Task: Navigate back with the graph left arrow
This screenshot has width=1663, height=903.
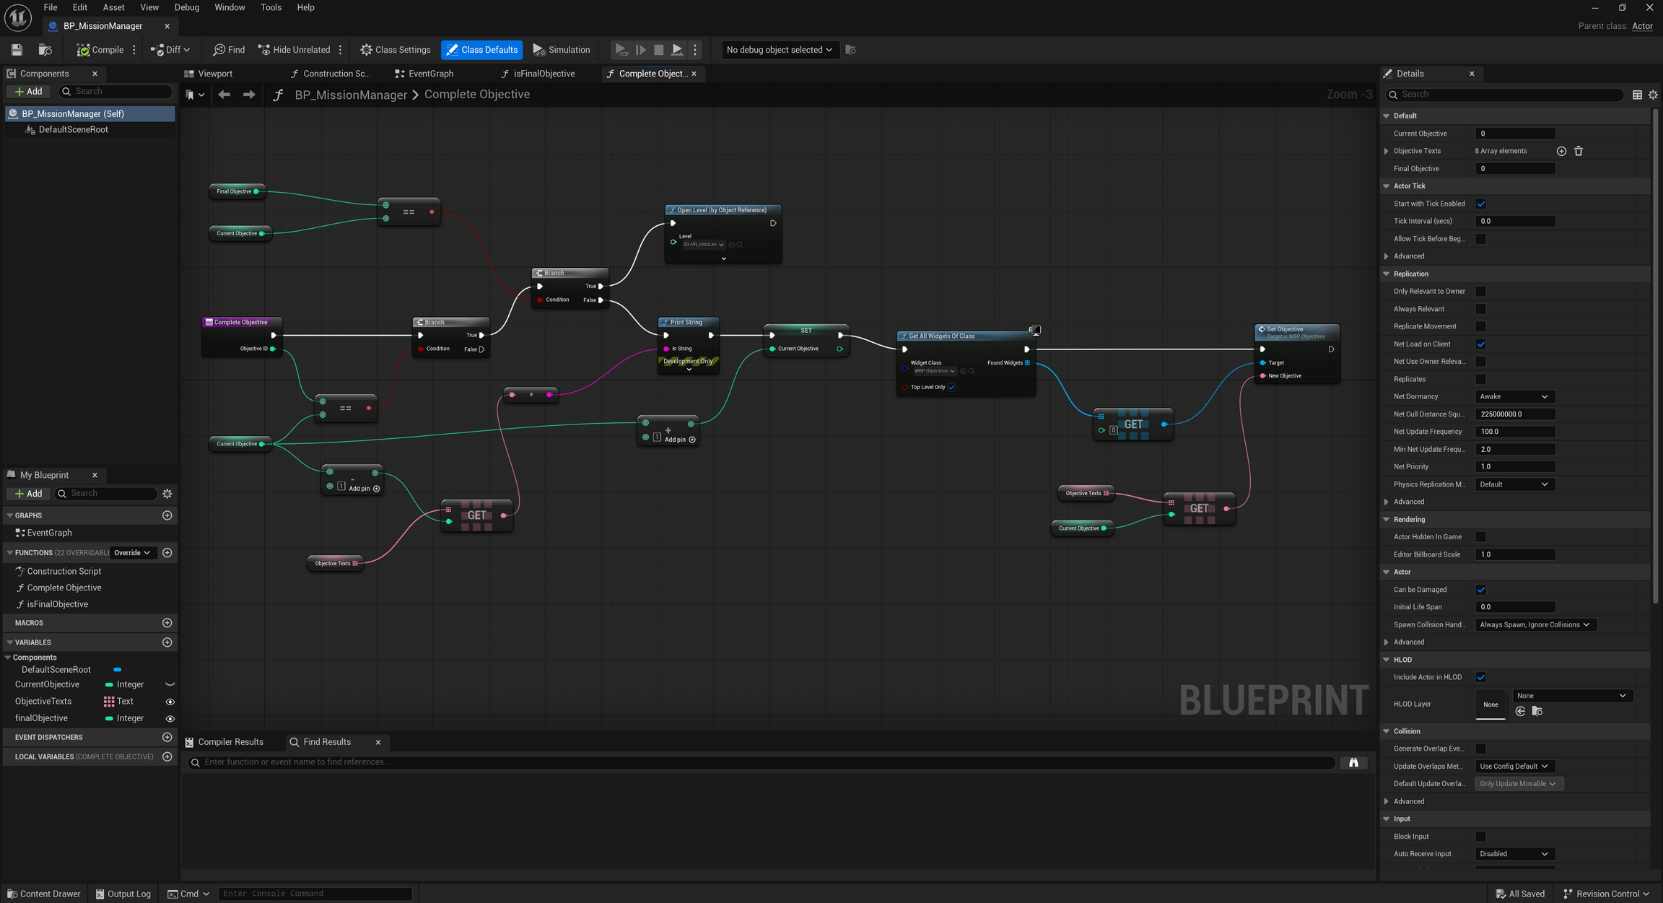Action: (224, 95)
